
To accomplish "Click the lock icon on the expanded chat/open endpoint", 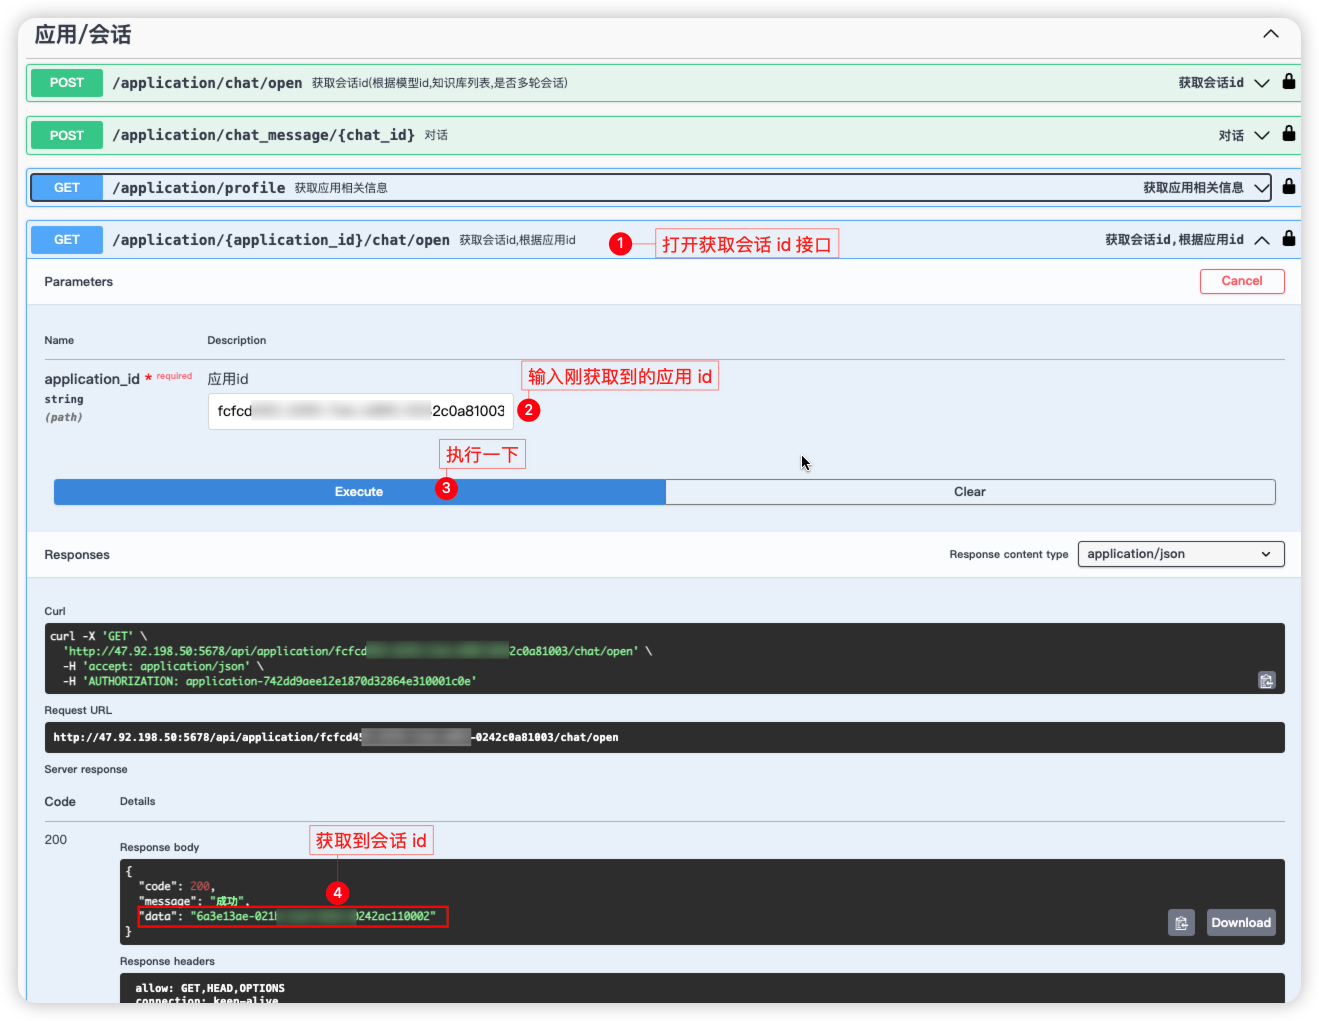I will (1288, 239).
